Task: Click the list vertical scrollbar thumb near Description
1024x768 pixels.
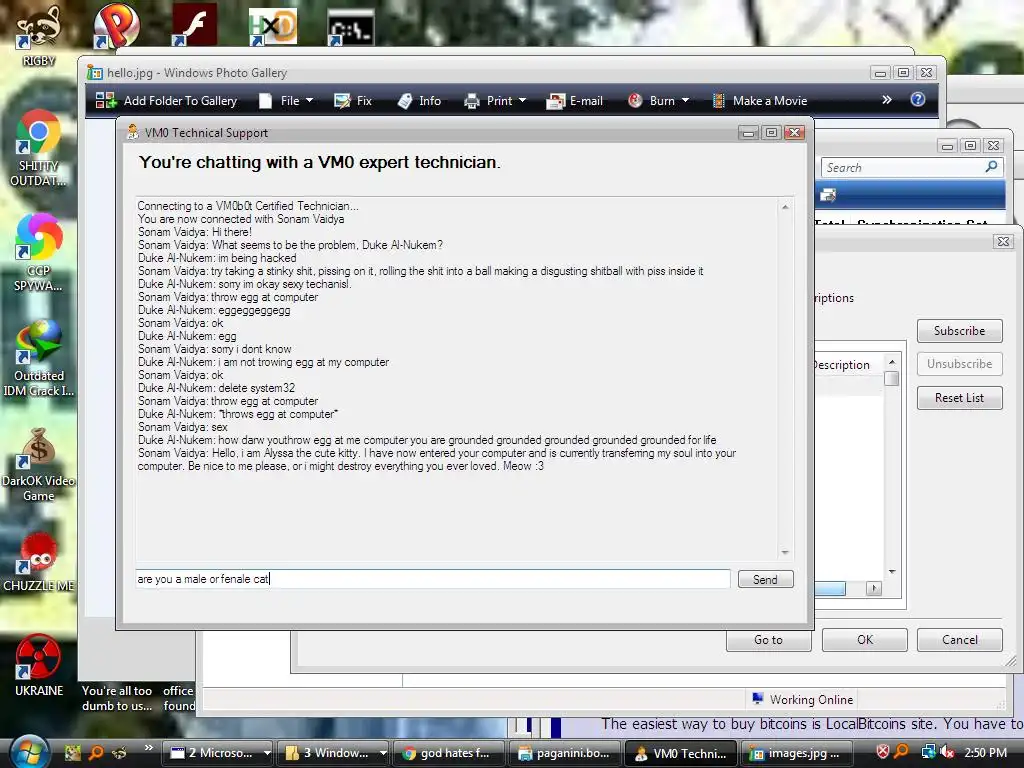Action: [x=891, y=378]
